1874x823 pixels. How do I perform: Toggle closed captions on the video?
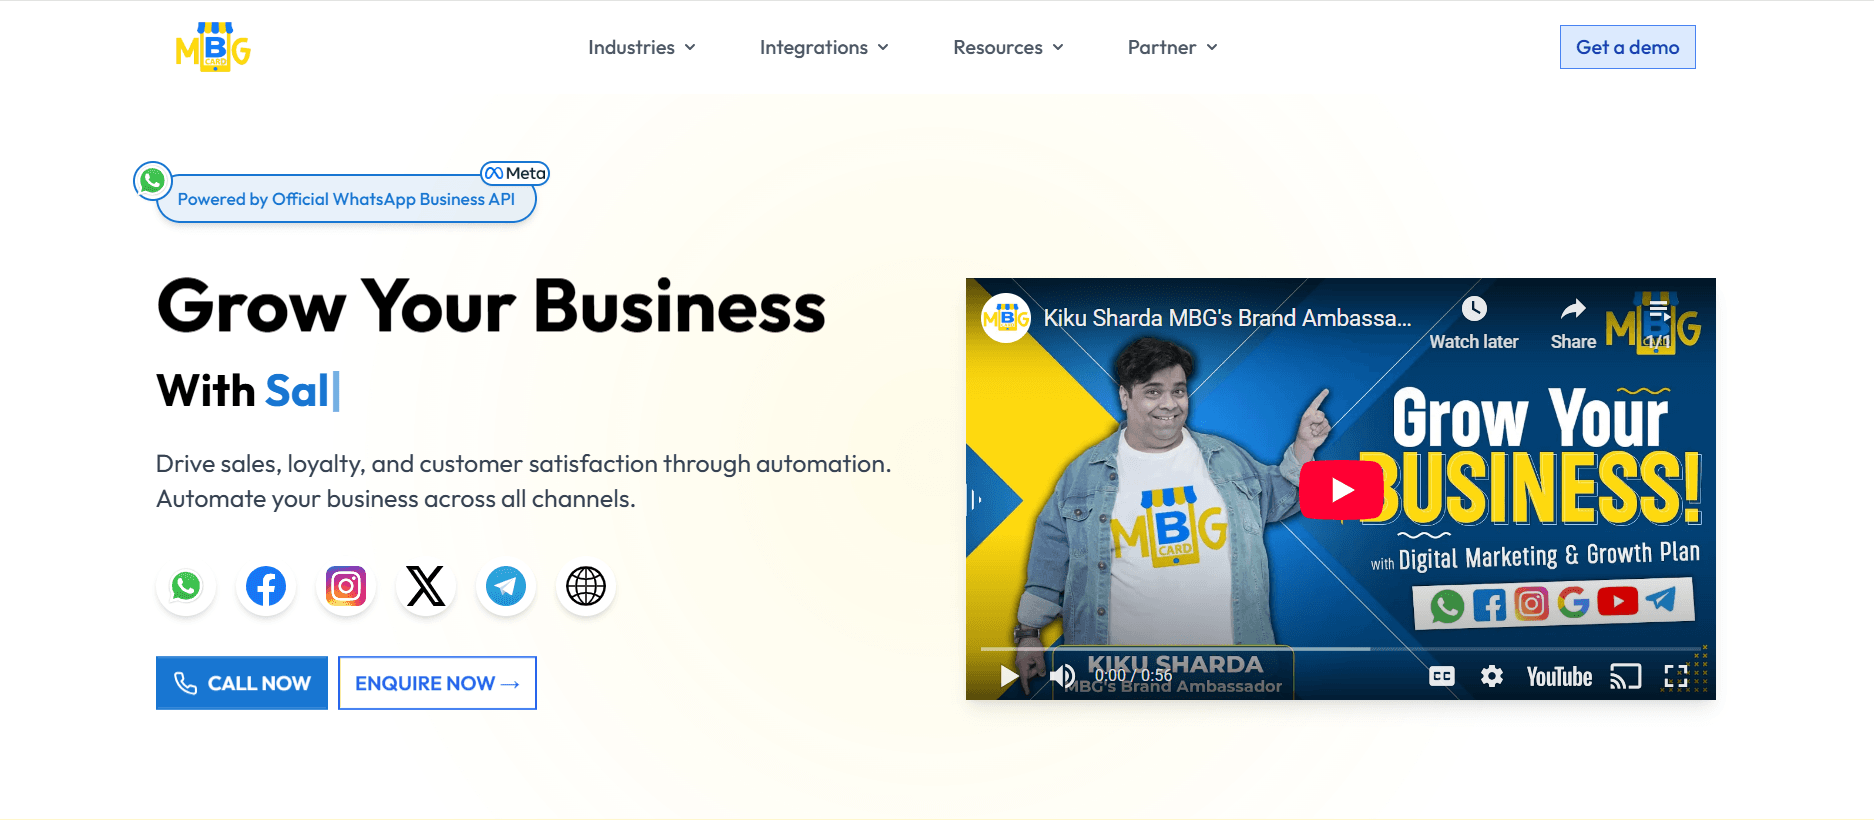[1441, 677]
